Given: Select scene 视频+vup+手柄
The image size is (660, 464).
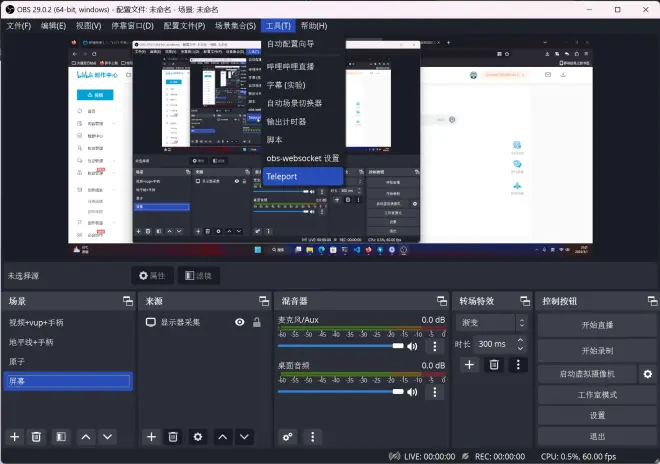Looking at the screenshot, I should [68, 323].
